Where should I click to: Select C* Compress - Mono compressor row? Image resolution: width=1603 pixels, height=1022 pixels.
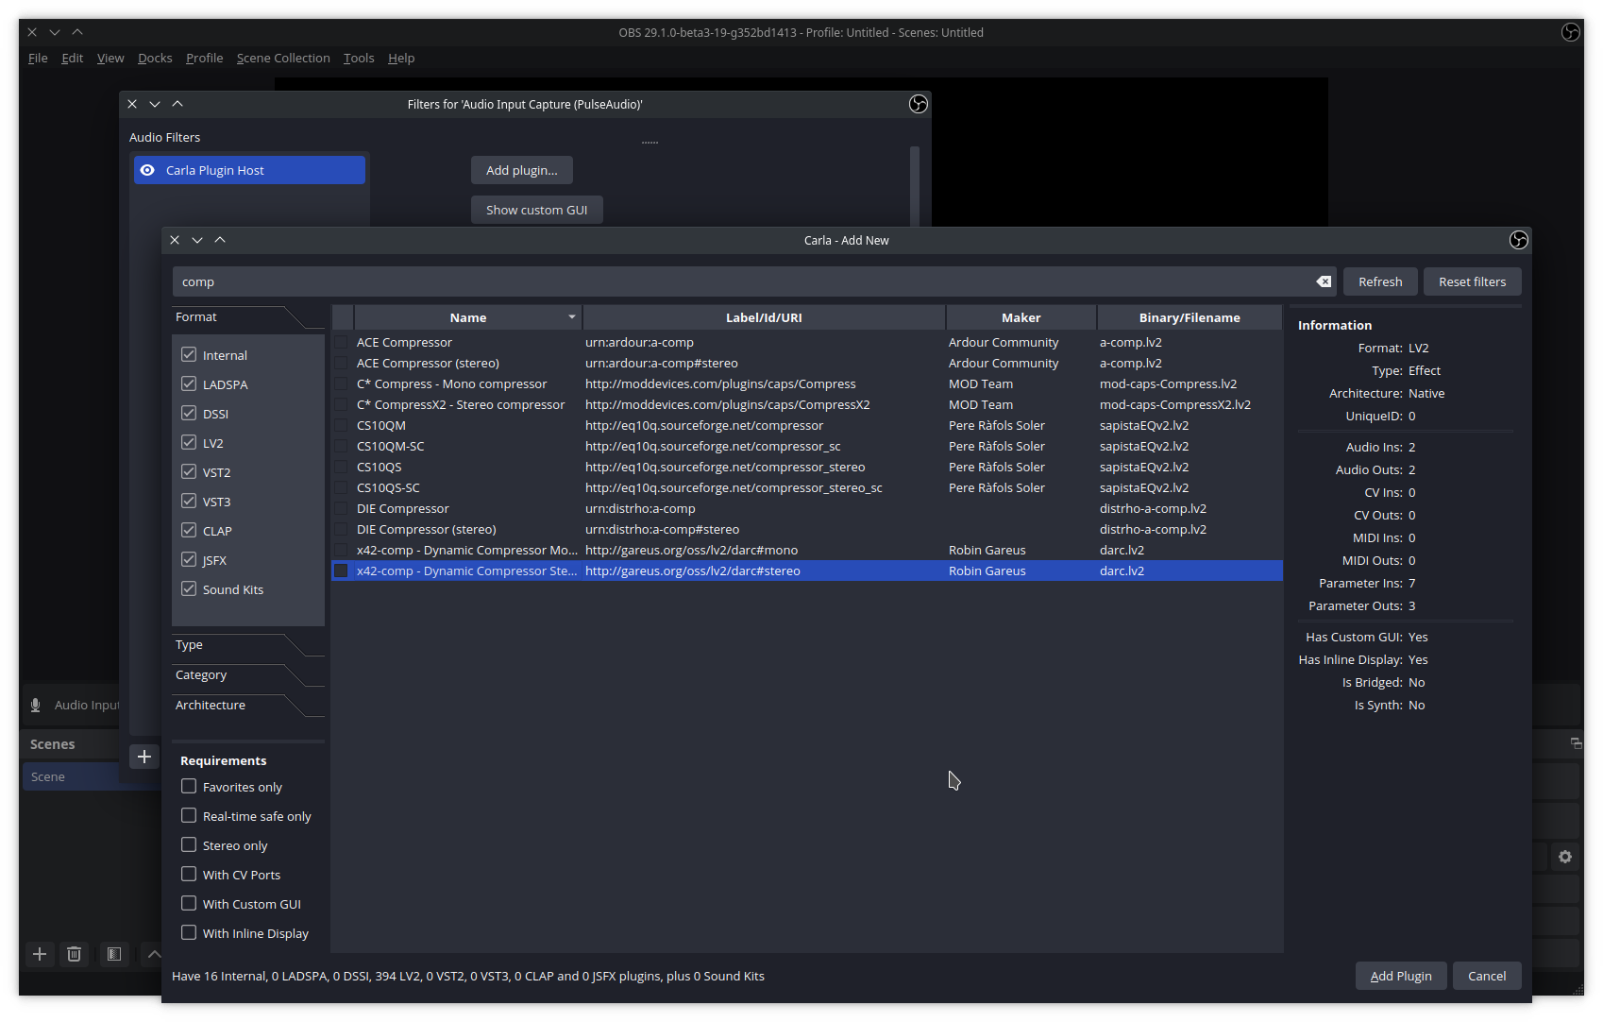807,384
